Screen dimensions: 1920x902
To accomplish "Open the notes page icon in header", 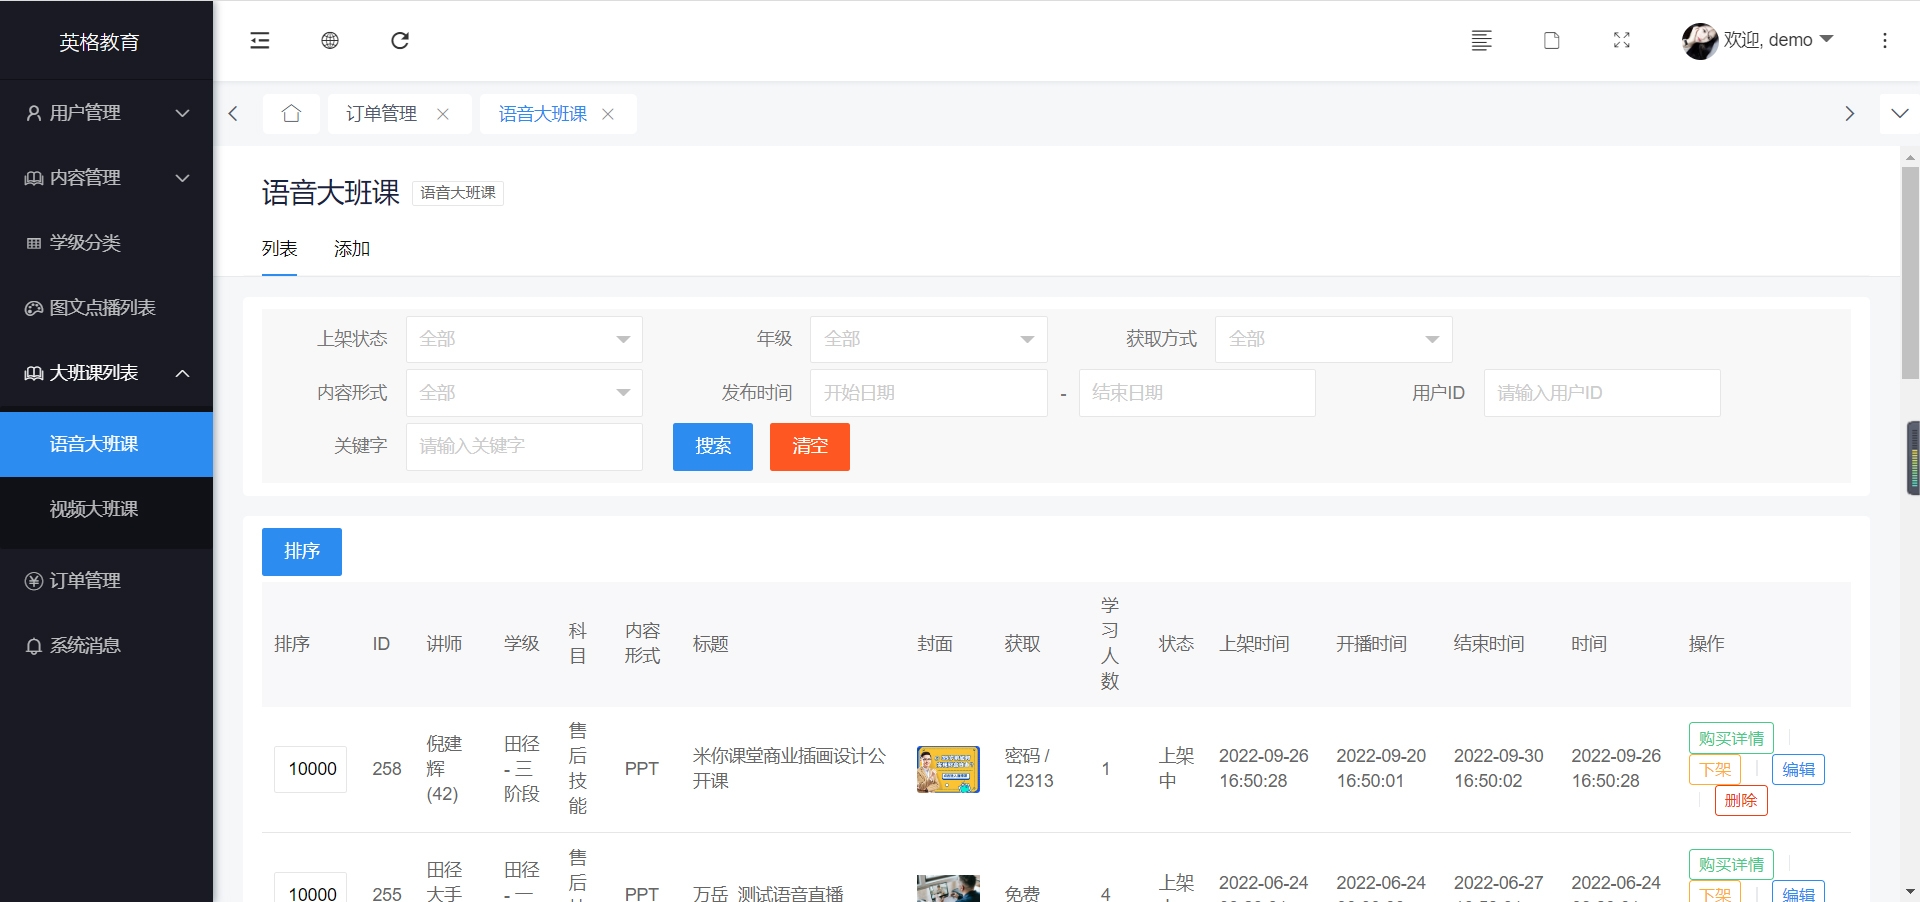I will point(1552,40).
